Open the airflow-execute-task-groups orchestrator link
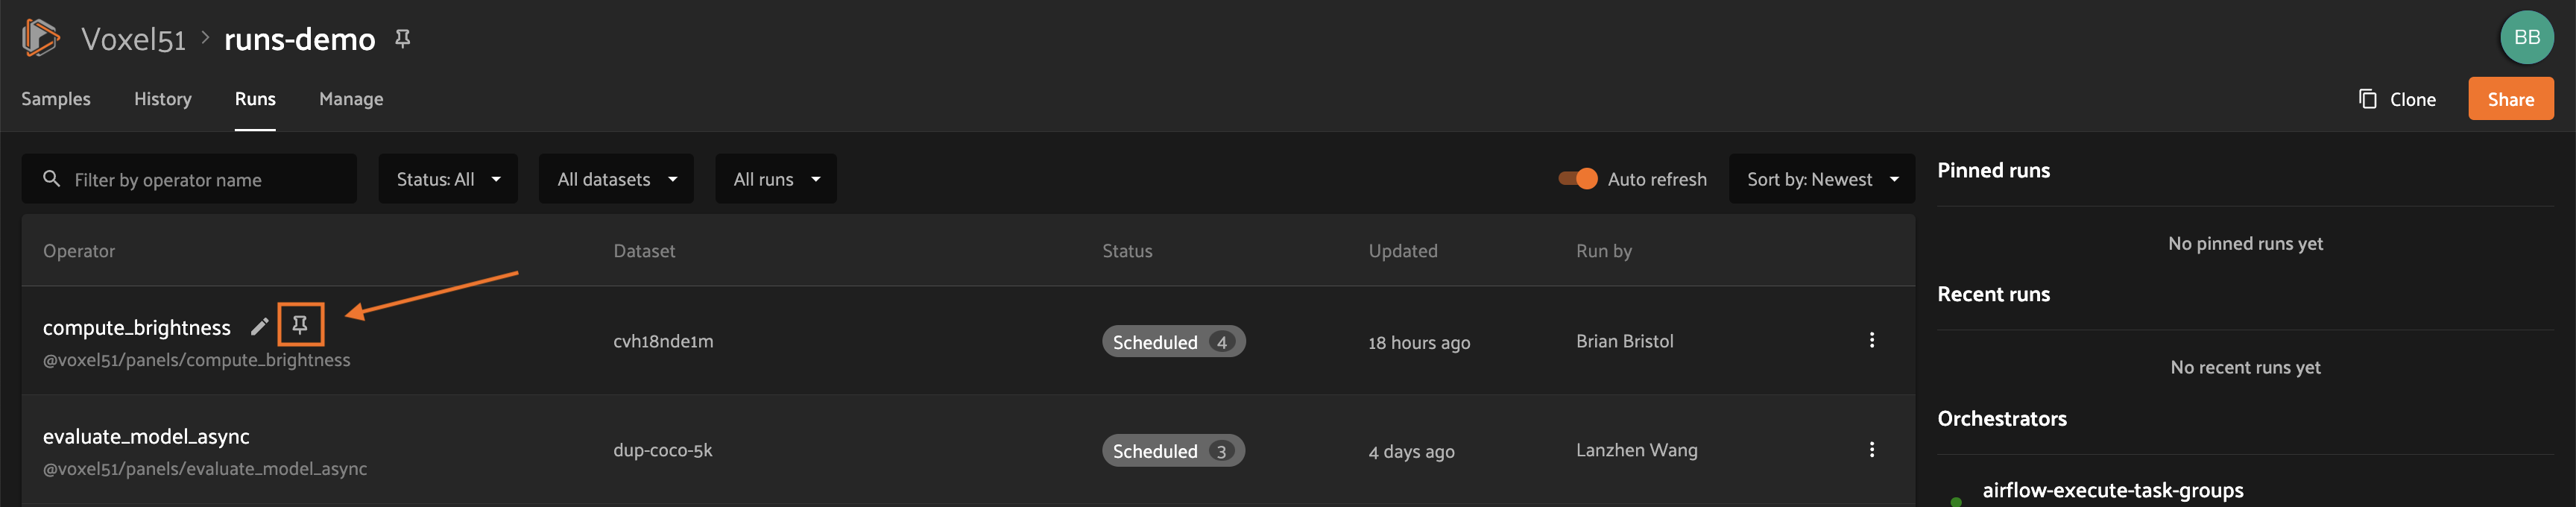Image resolution: width=2576 pixels, height=507 pixels. pos(2112,490)
